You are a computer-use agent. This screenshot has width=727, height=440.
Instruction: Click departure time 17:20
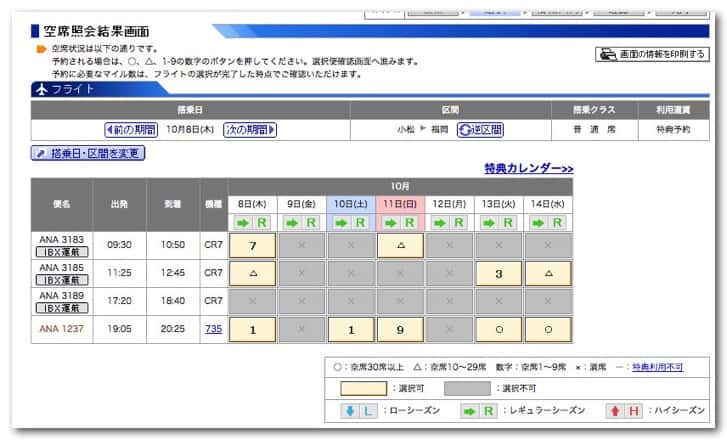[x=119, y=301]
